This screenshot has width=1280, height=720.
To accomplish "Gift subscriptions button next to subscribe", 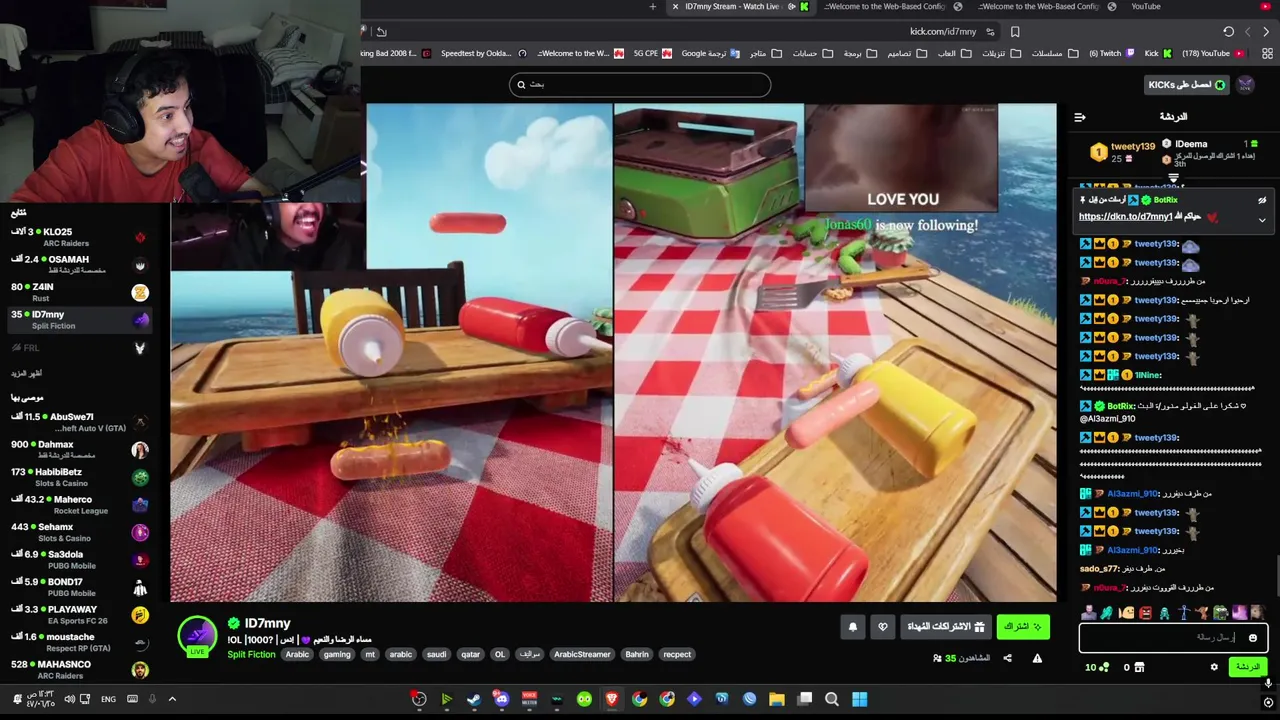I will click(x=946, y=627).
